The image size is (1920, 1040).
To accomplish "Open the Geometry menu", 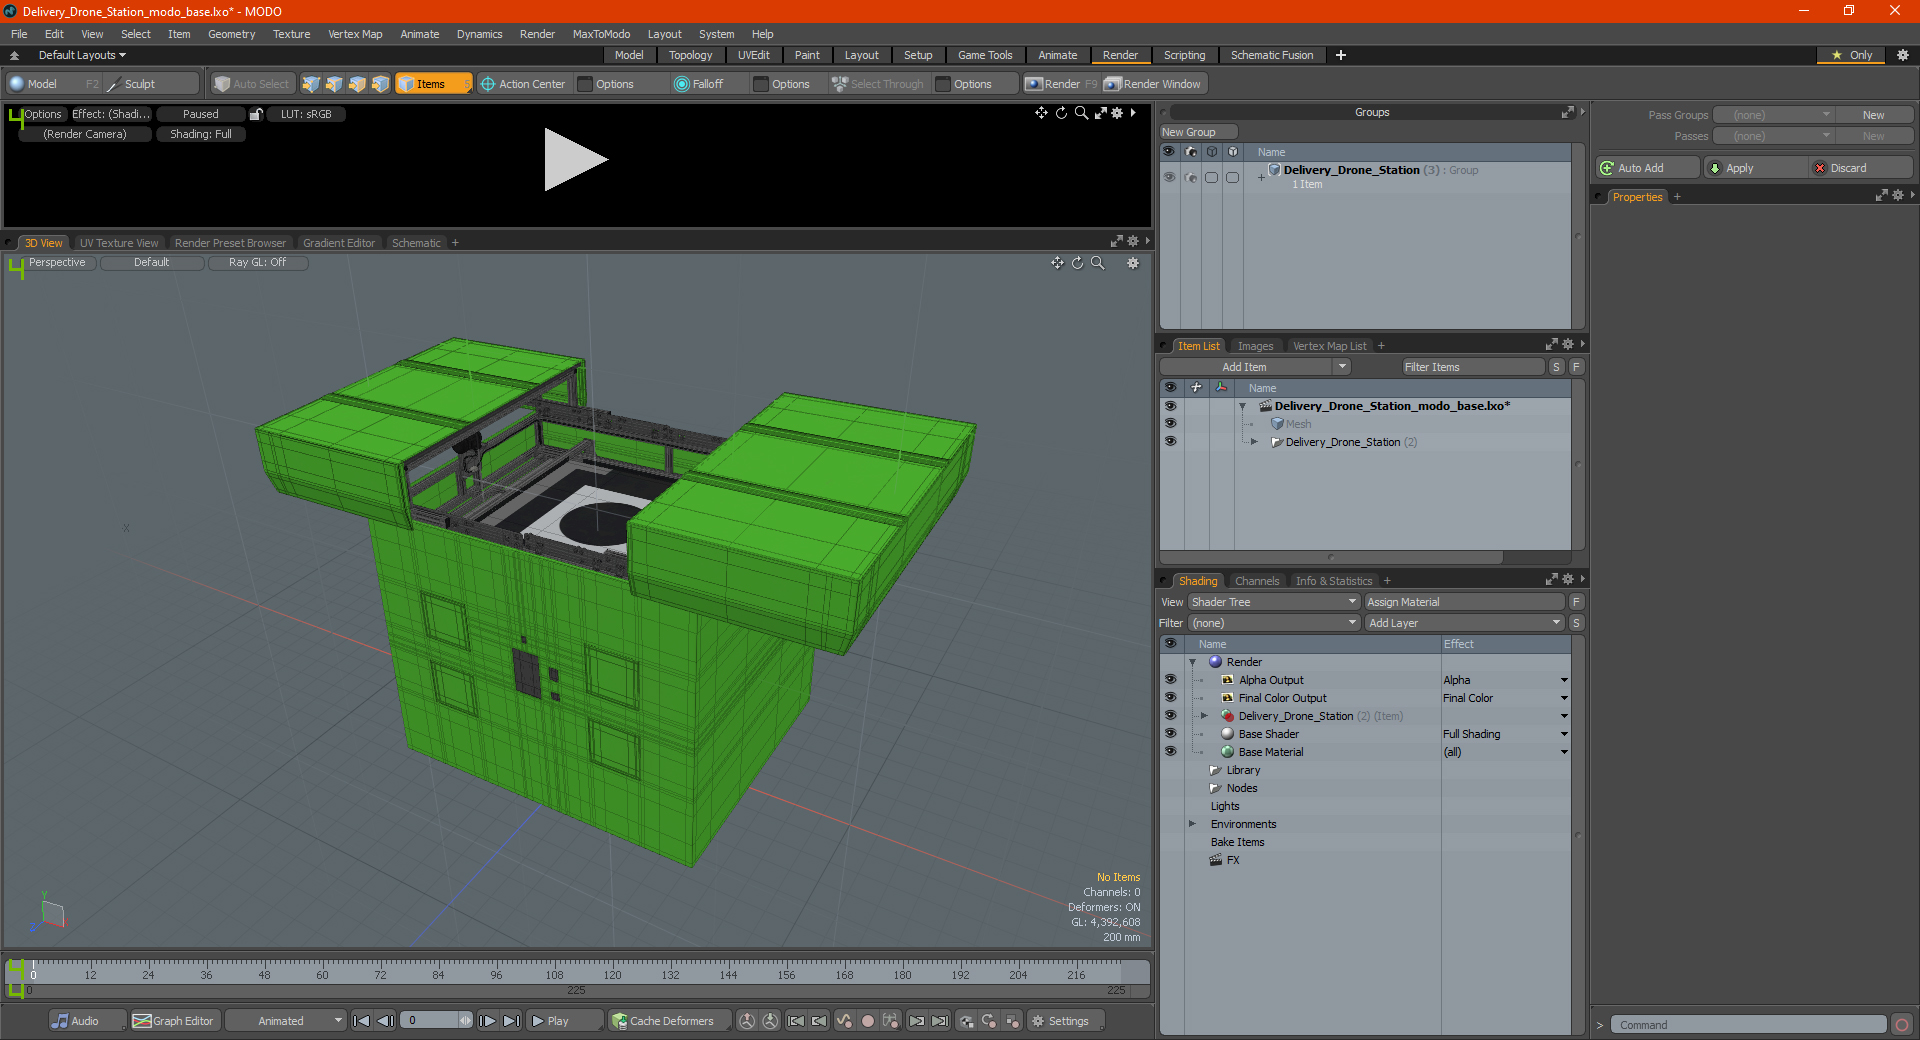I will point(231,34).
